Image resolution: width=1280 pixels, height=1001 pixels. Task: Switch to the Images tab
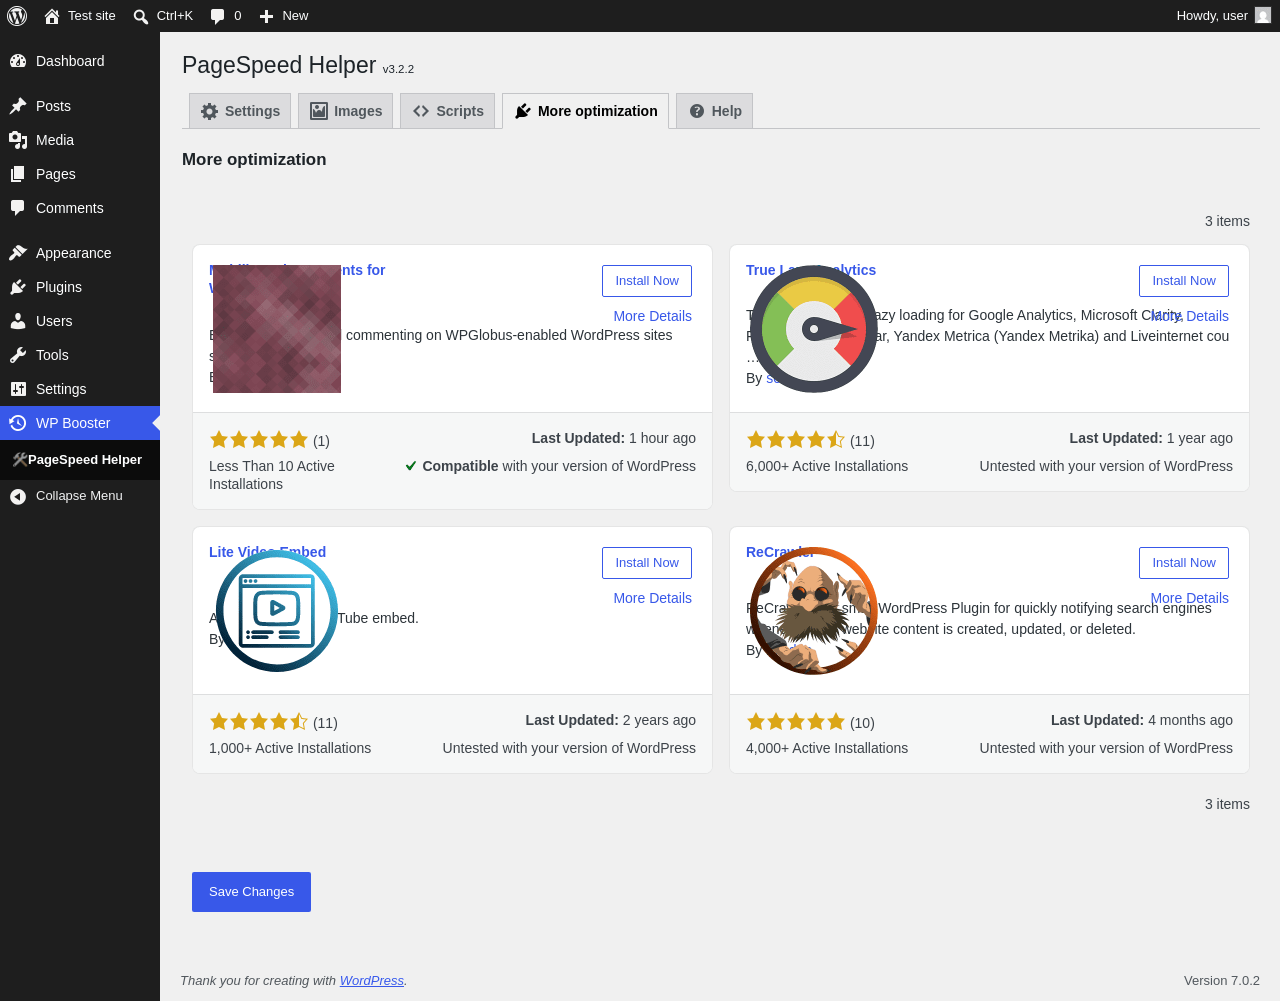click(345, 111)
